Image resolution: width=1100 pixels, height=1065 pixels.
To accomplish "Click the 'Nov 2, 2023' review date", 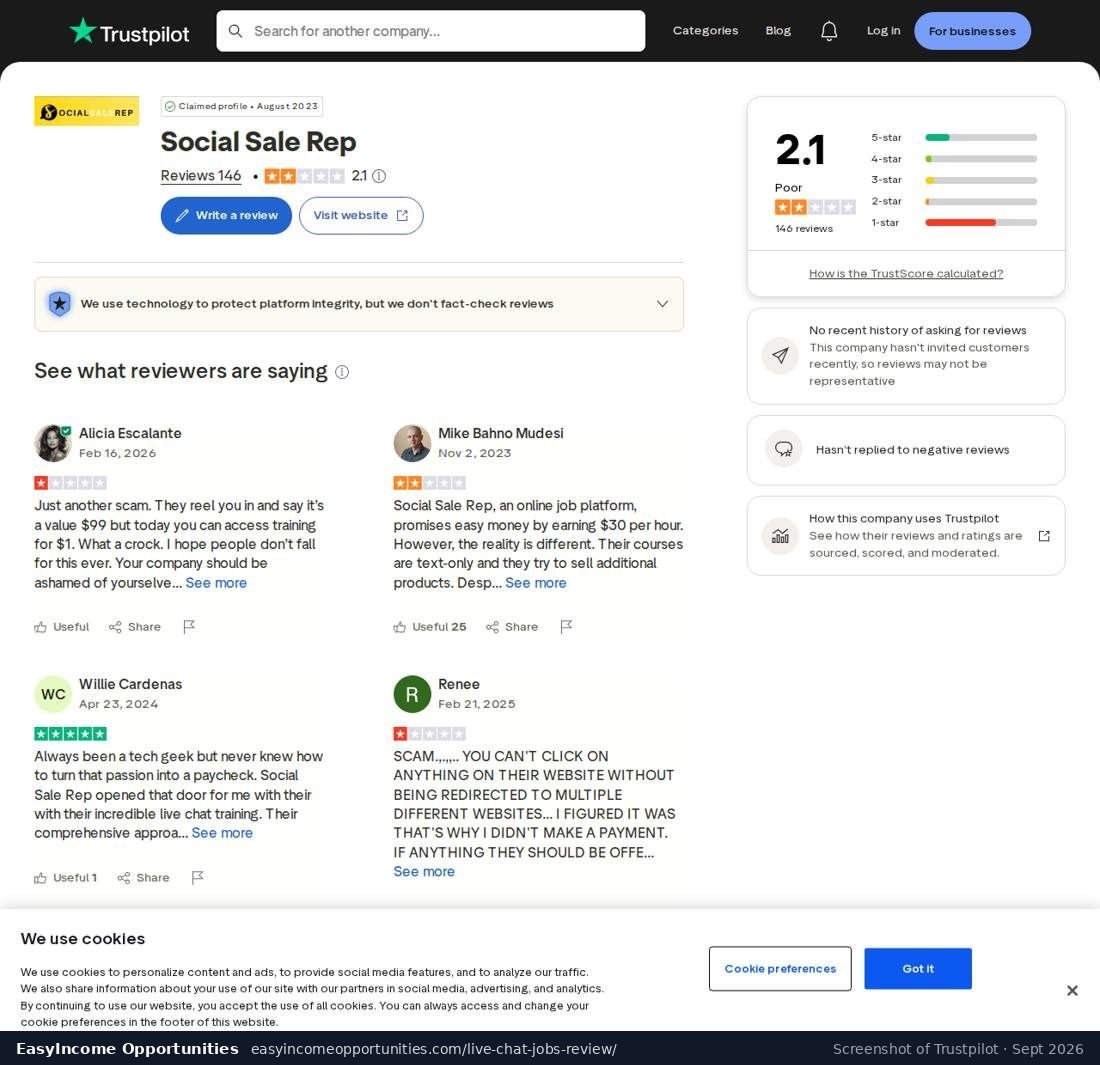I will pos(474,453).
